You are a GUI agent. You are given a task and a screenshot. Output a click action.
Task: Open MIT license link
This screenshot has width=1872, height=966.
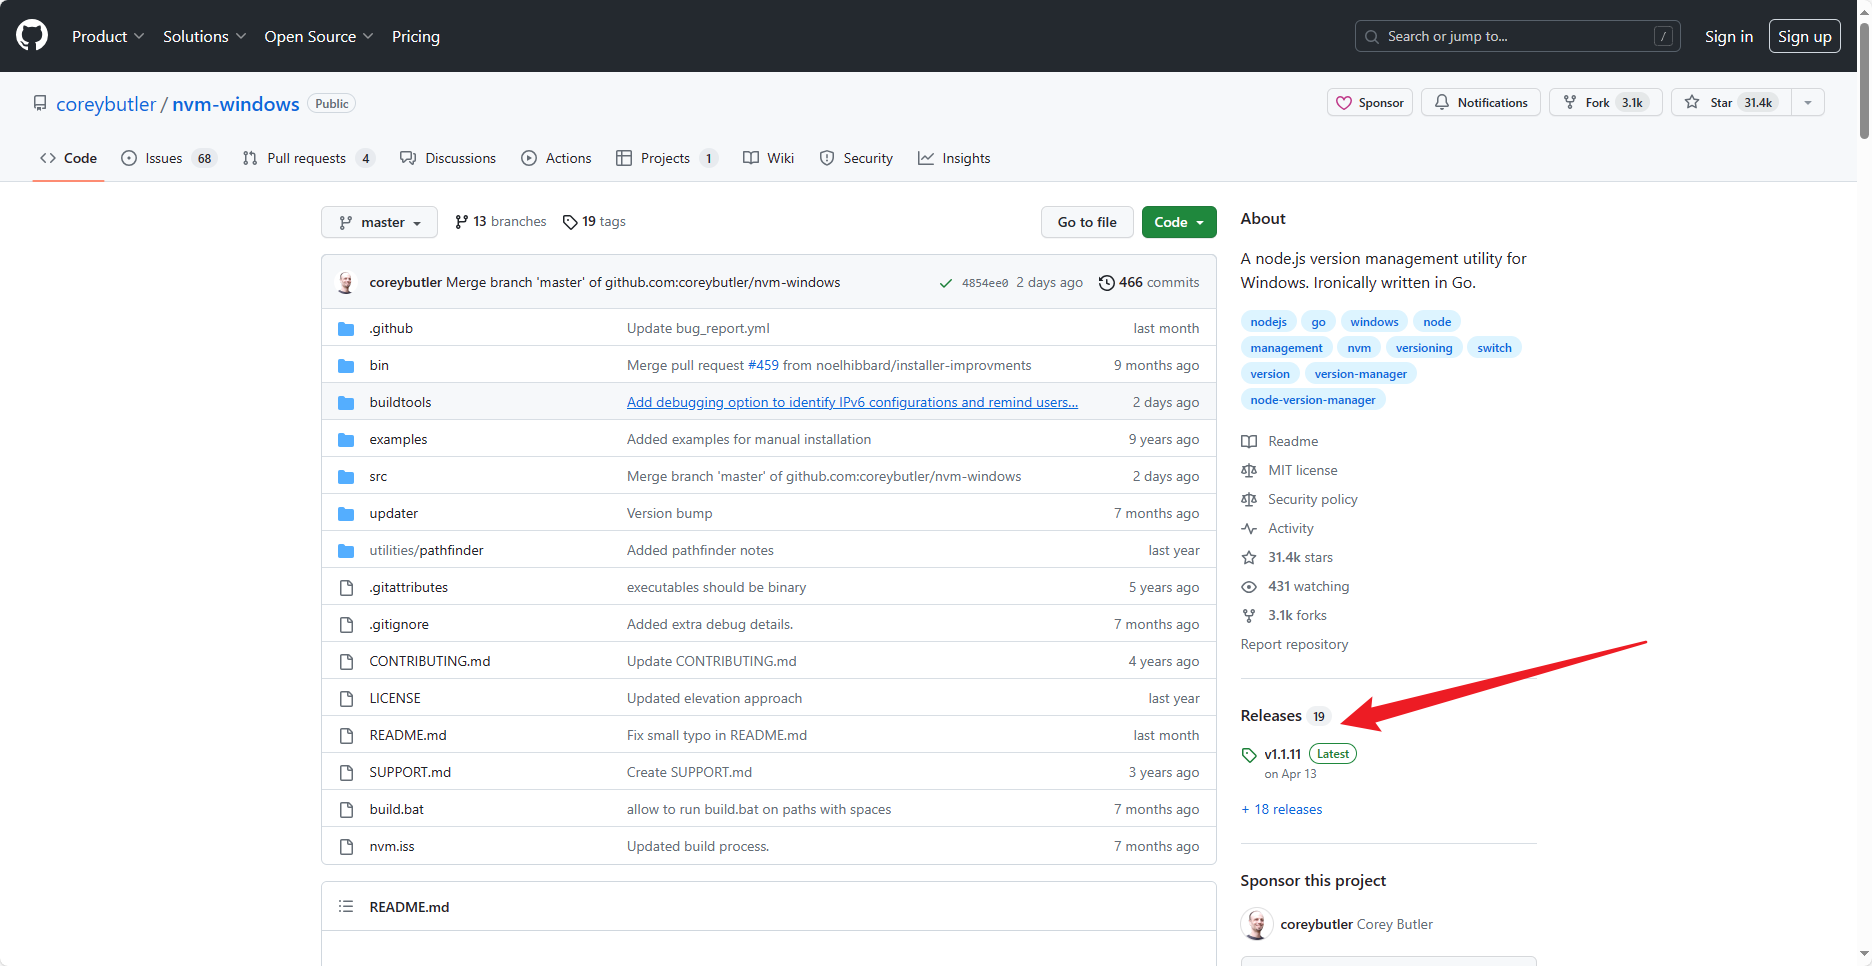point(1289,470)
